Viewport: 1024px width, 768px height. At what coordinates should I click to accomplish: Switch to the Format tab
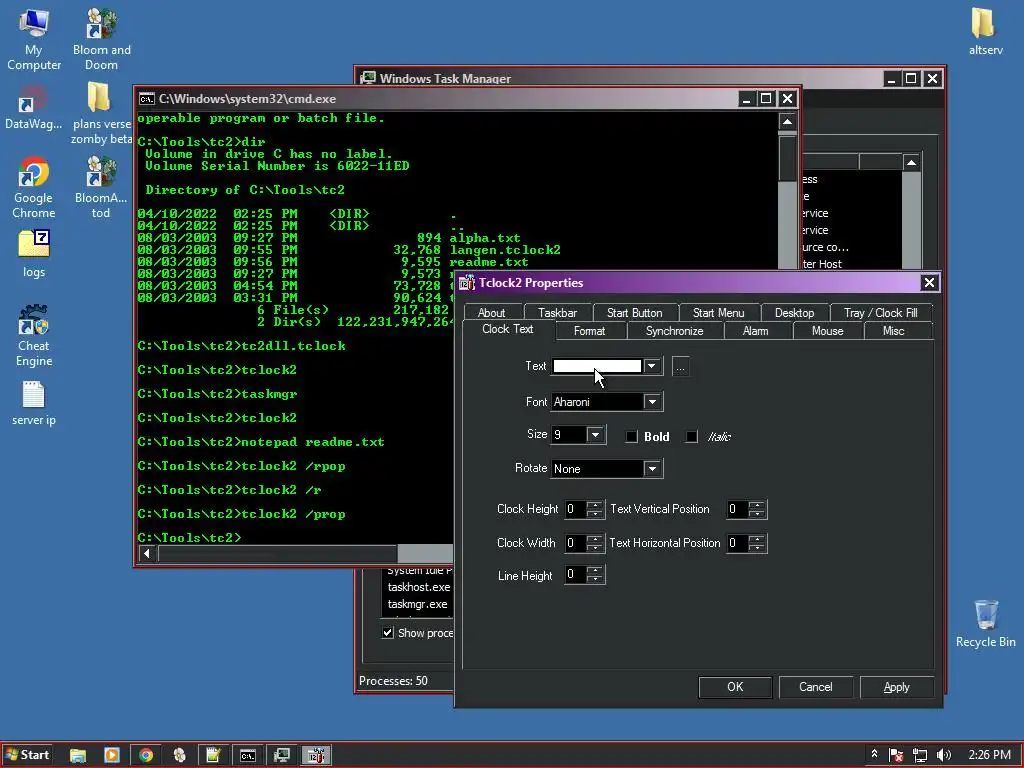(x=589, y=331)
